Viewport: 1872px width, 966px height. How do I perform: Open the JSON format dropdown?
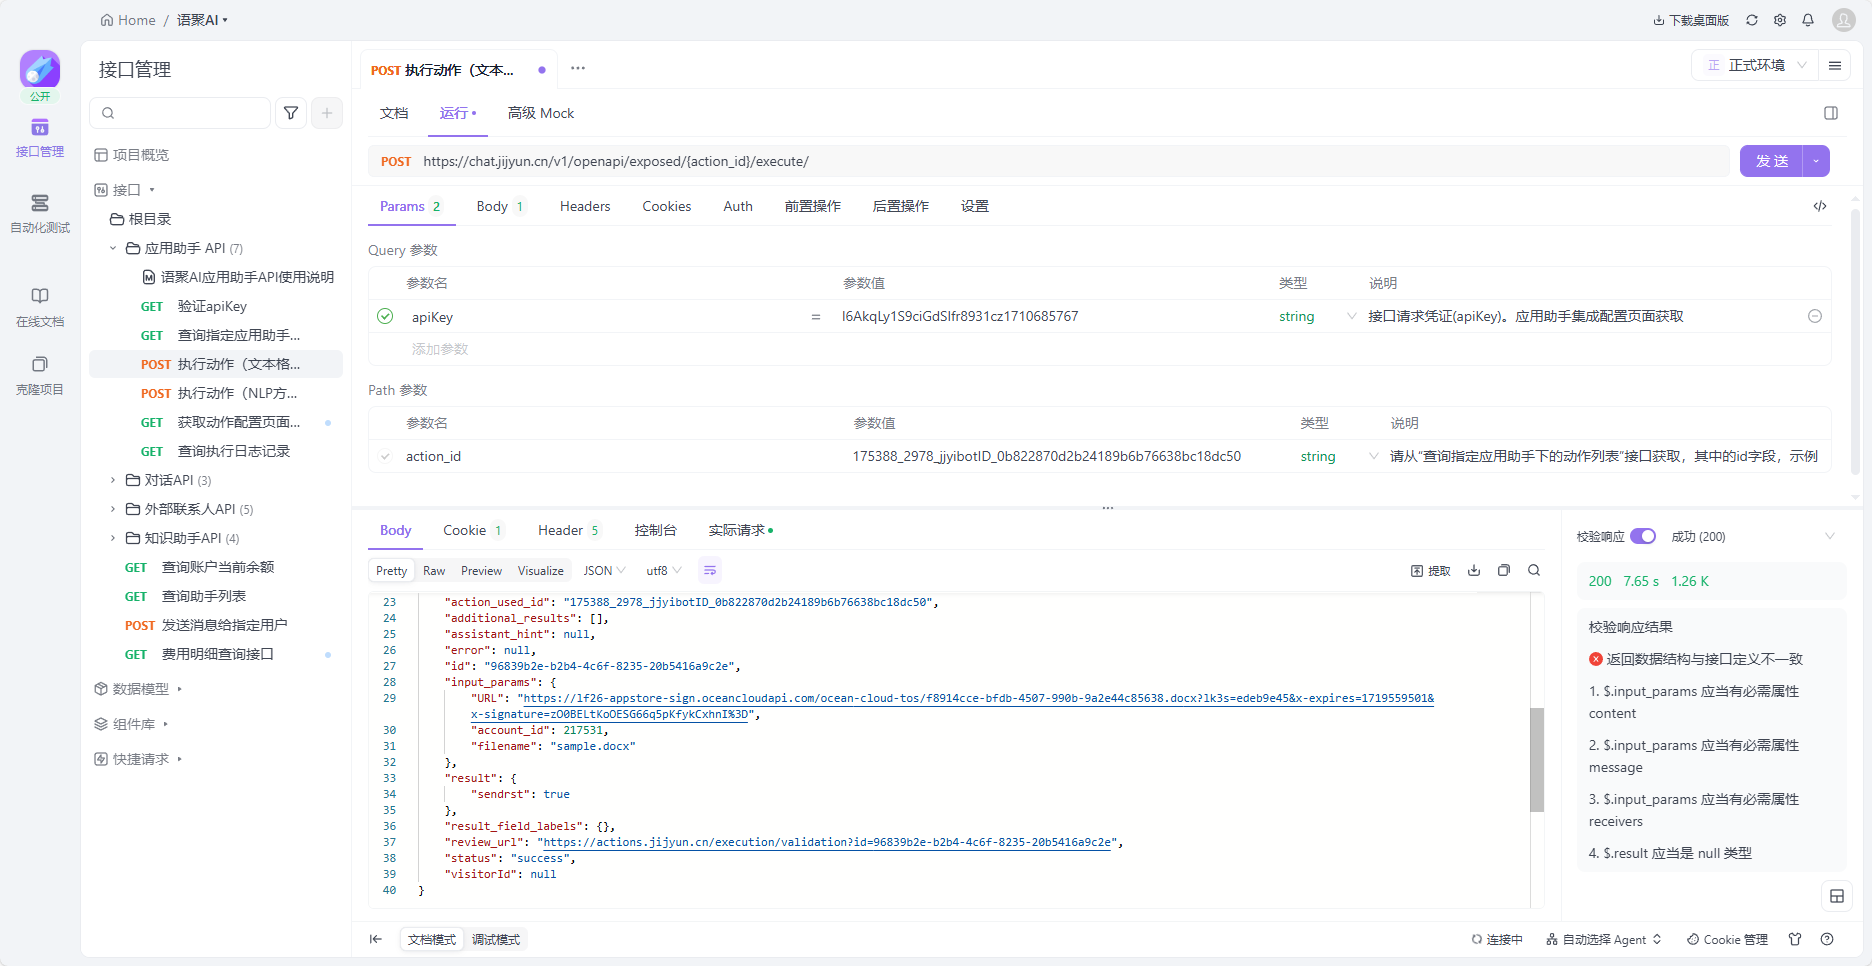(604, 571)
